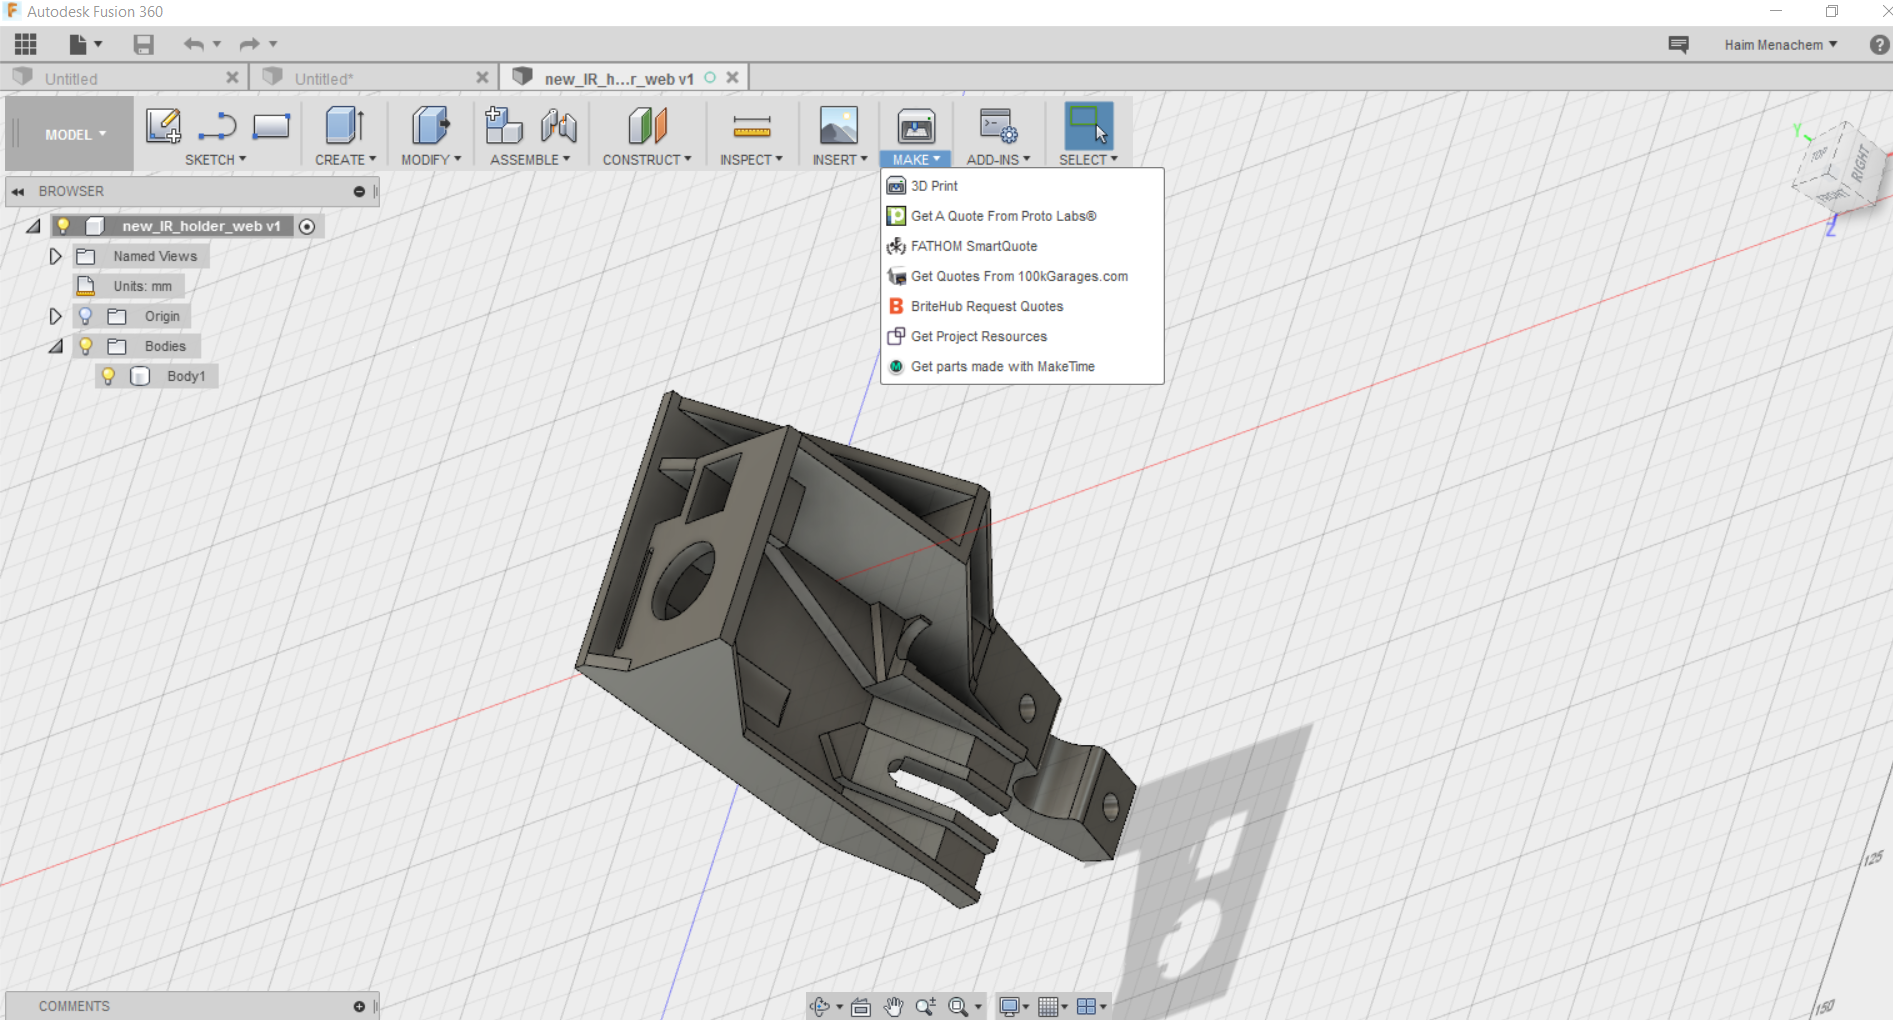
Task: Click the Offset Plane icon above CONSTRUCT
Action: click(x=647, y=126)
